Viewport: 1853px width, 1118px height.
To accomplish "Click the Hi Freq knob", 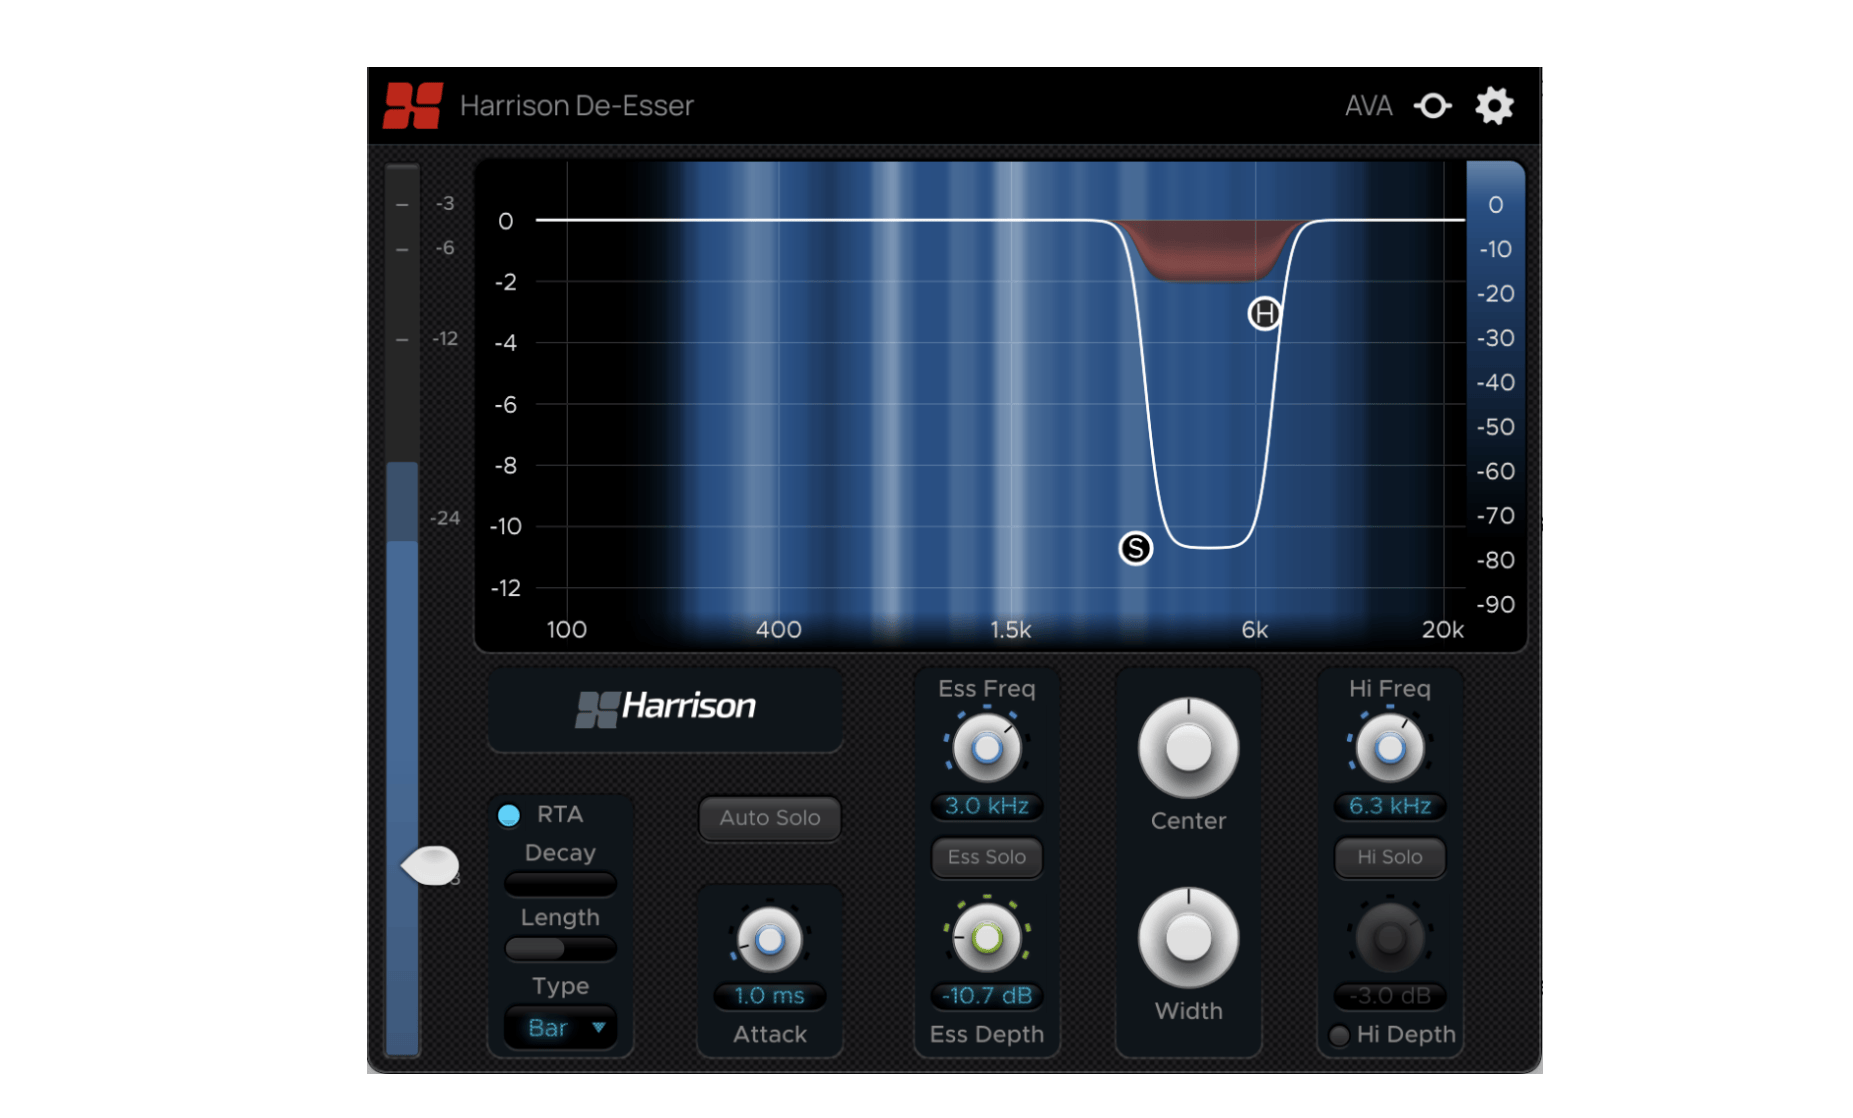I will point(1390,747).
